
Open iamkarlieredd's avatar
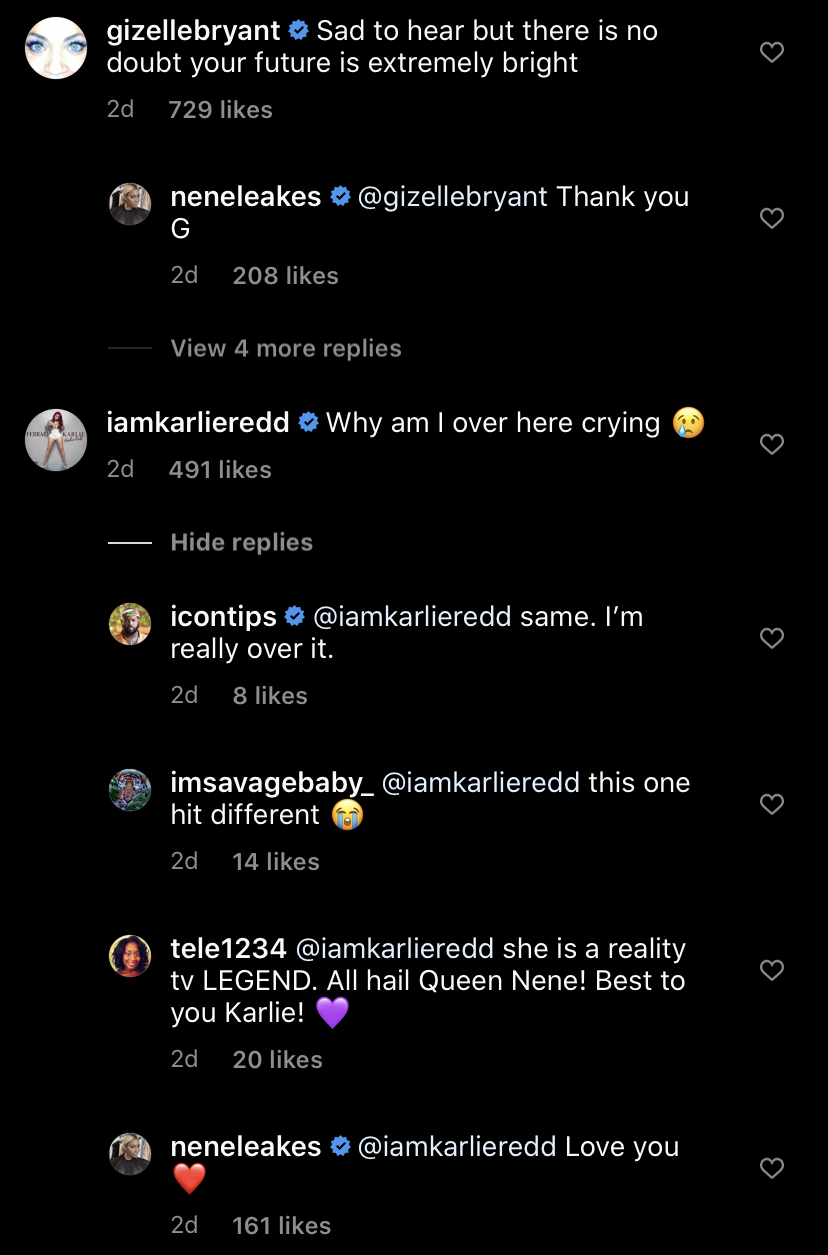click(x=56, y=439)
